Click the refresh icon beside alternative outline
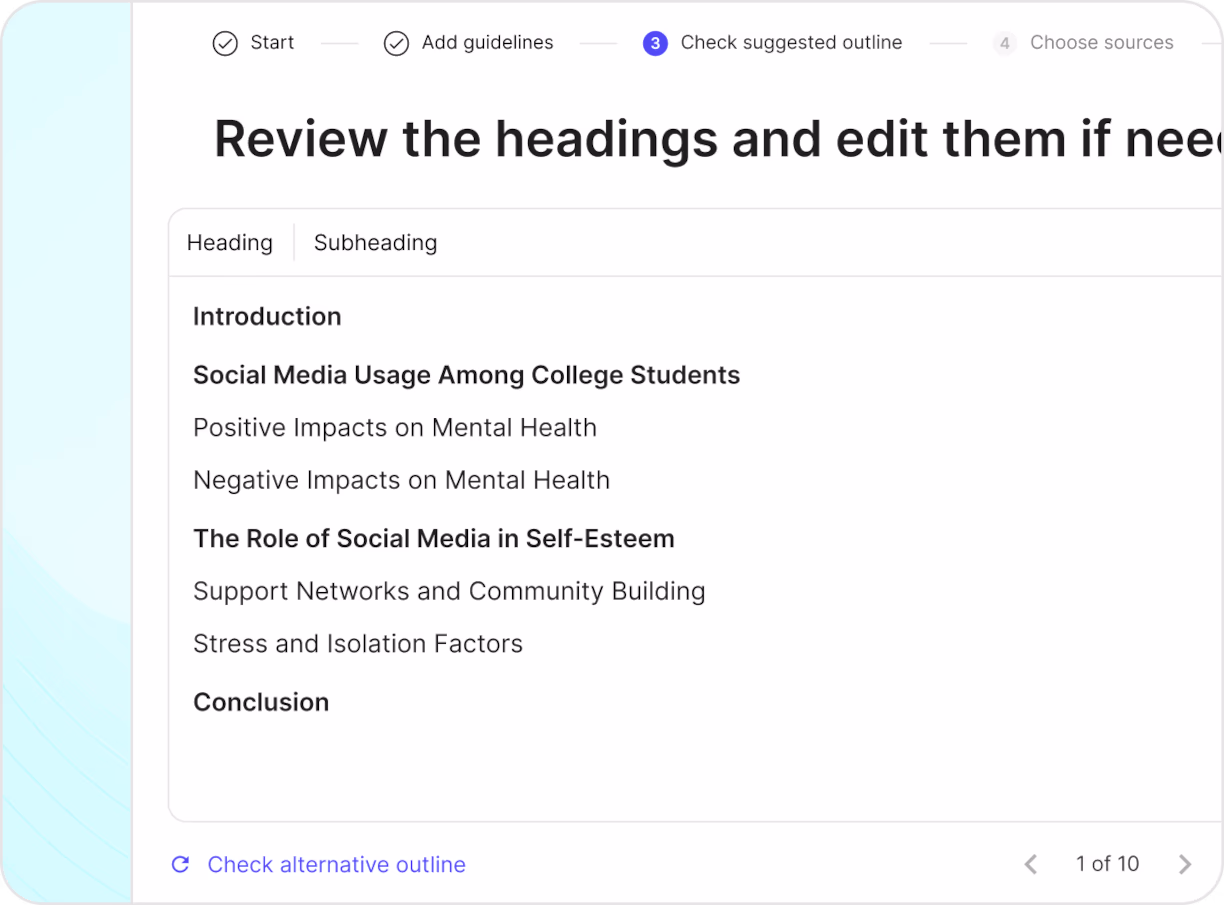This screenshot has height=905, width=1224. point(181,864)
